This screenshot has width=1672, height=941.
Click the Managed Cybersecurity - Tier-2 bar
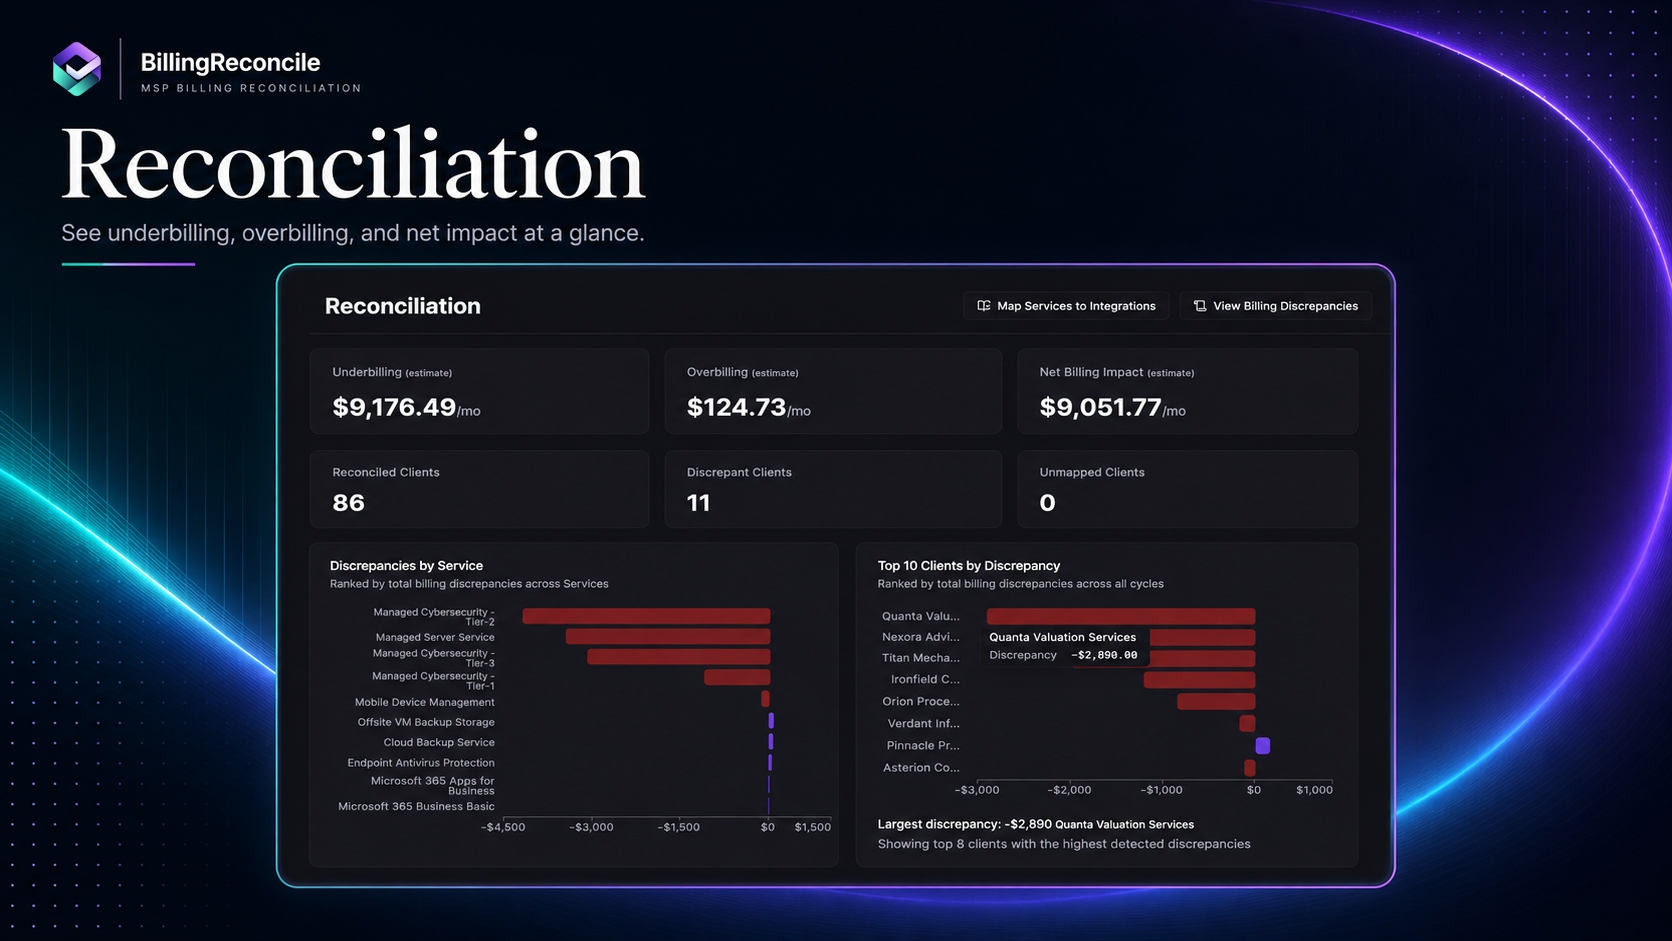[x=646, y=616]
